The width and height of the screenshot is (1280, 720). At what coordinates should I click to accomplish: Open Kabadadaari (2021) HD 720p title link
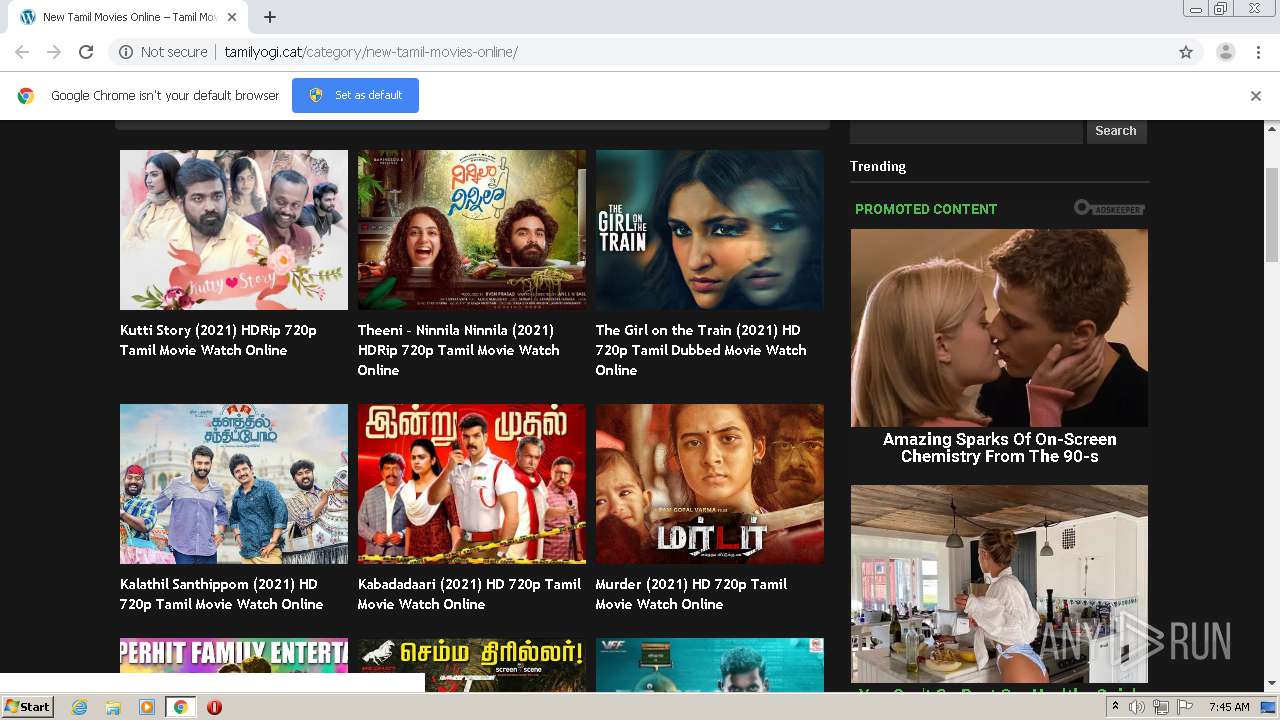pos(469,594)
